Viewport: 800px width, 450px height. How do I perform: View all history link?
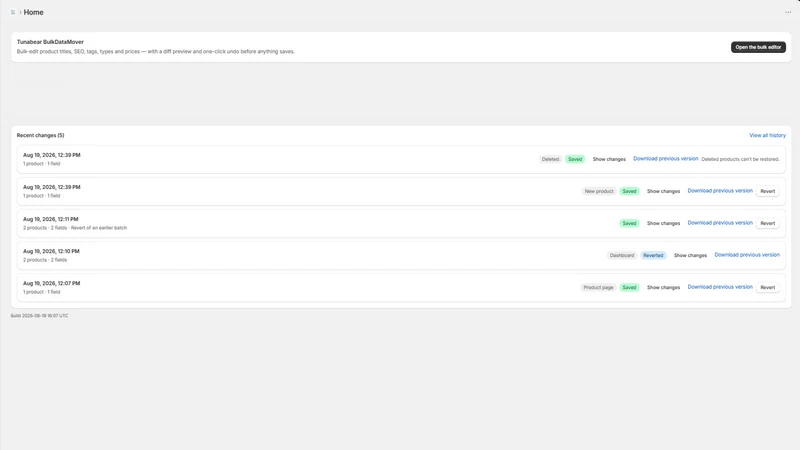[x=767, y=135]
